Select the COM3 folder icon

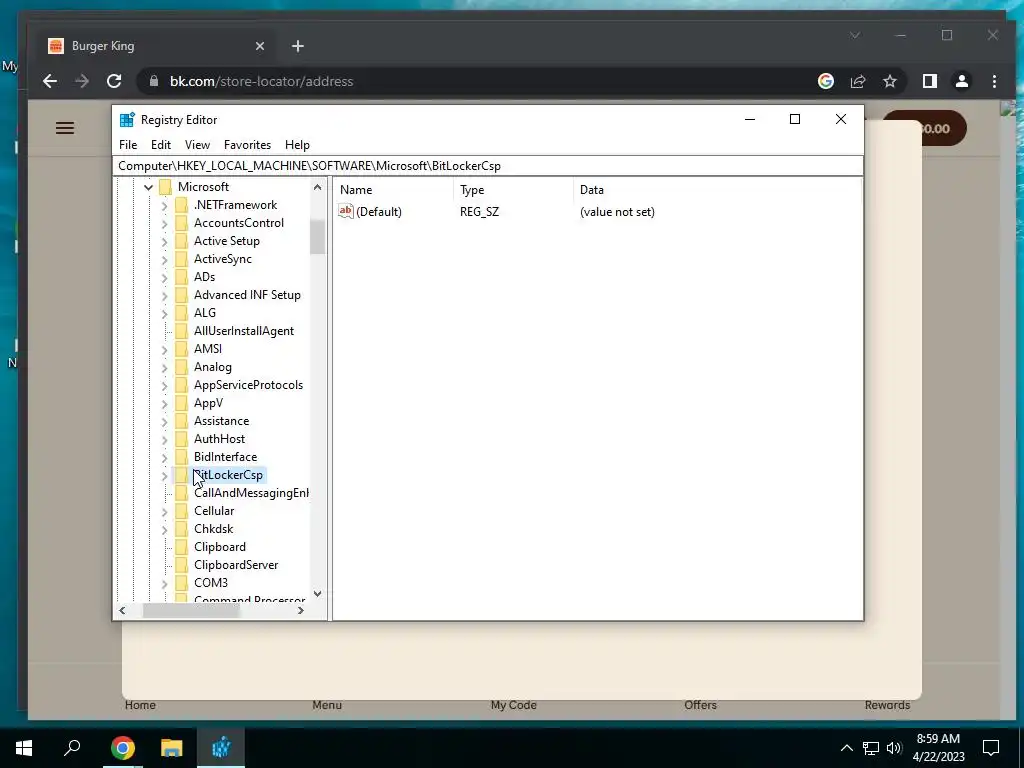click(182, 583)
